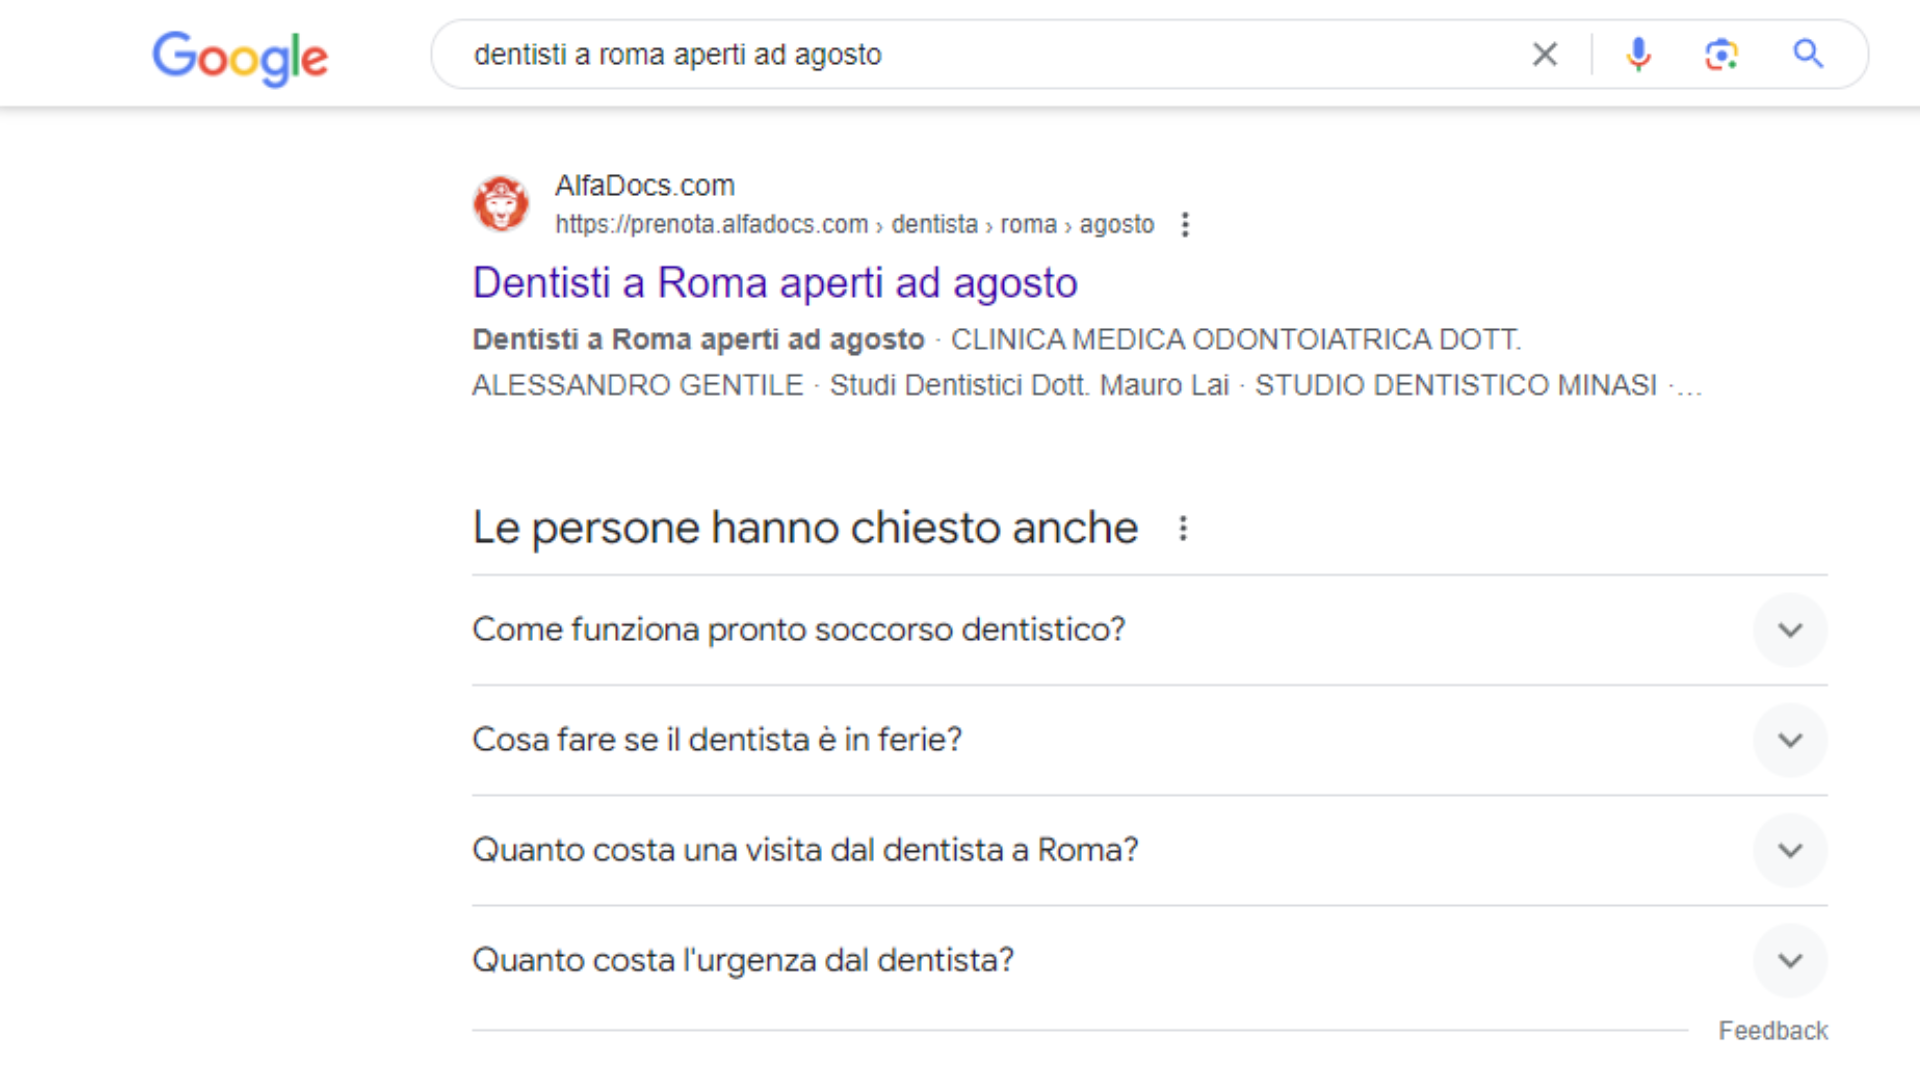Select the question 'Quanto costa una visita dal dentista a Roma?'
The image size is (1920, 1080).
coord(804,849)
